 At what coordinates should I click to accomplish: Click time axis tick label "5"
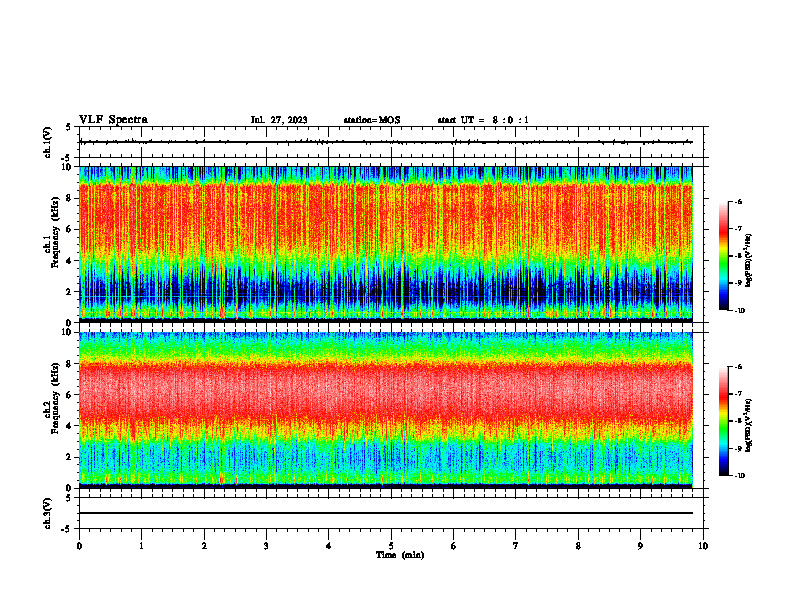point(391,546)
